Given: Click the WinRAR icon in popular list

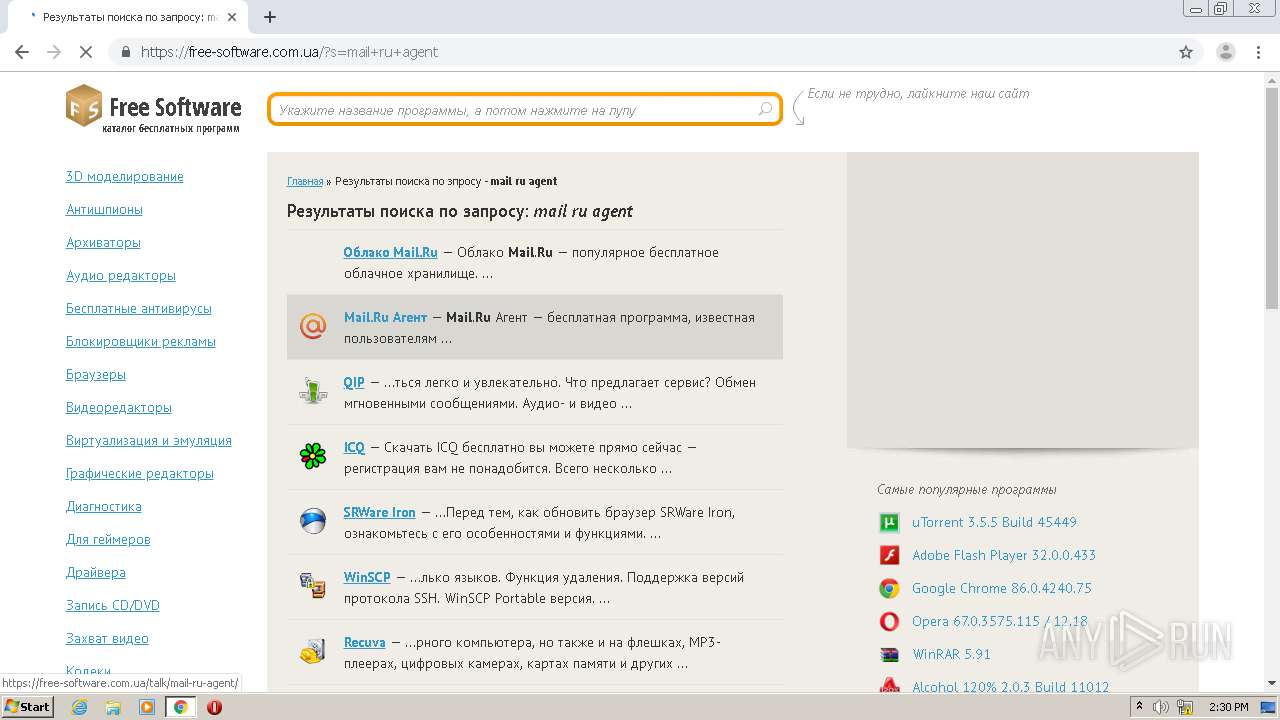Looking at the screenshot, I should click(x=889, y=654).
